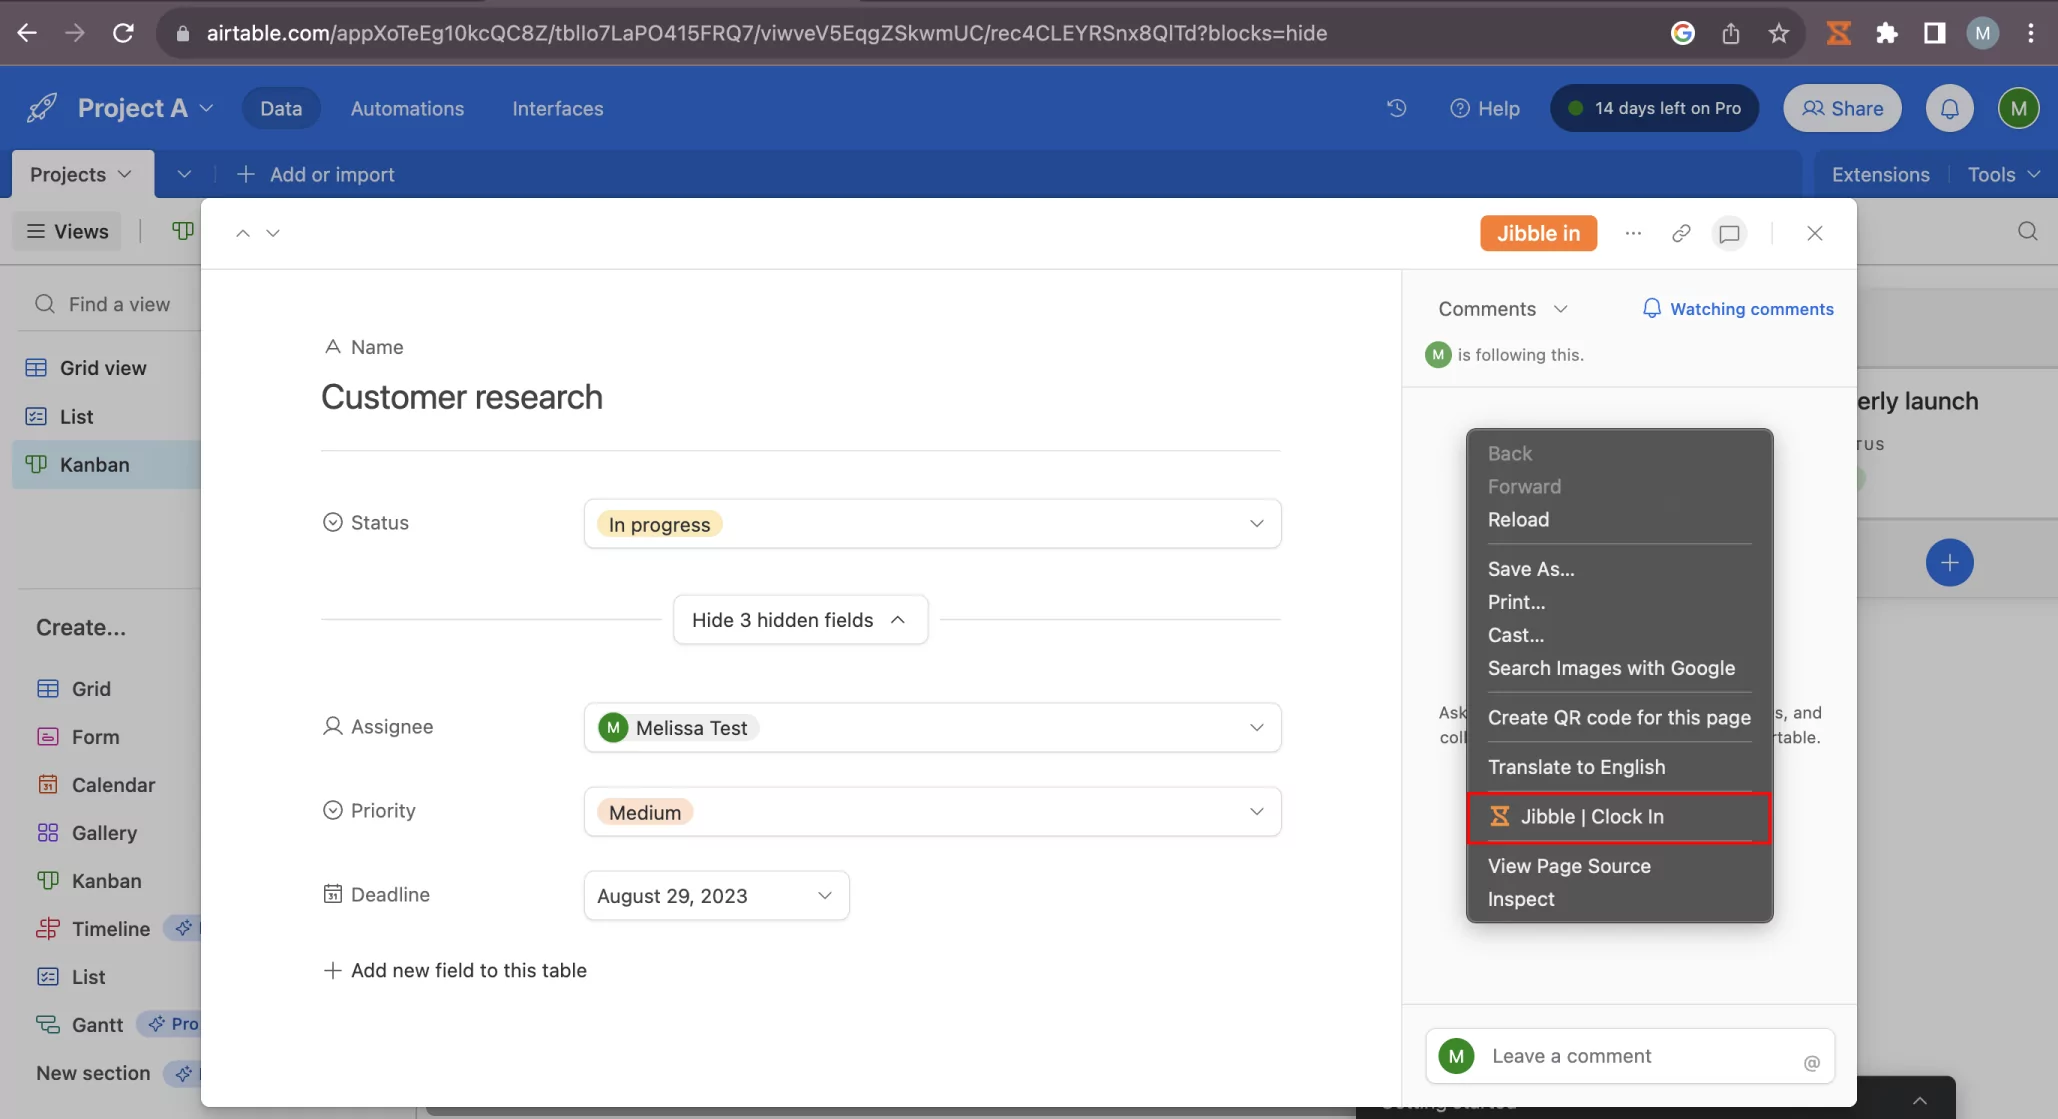Image resolution: width=2058 pixels, height=1119 pixels.
Task: Click the Jibble extension icon in browser toolbar
Action: [1838, 33]
